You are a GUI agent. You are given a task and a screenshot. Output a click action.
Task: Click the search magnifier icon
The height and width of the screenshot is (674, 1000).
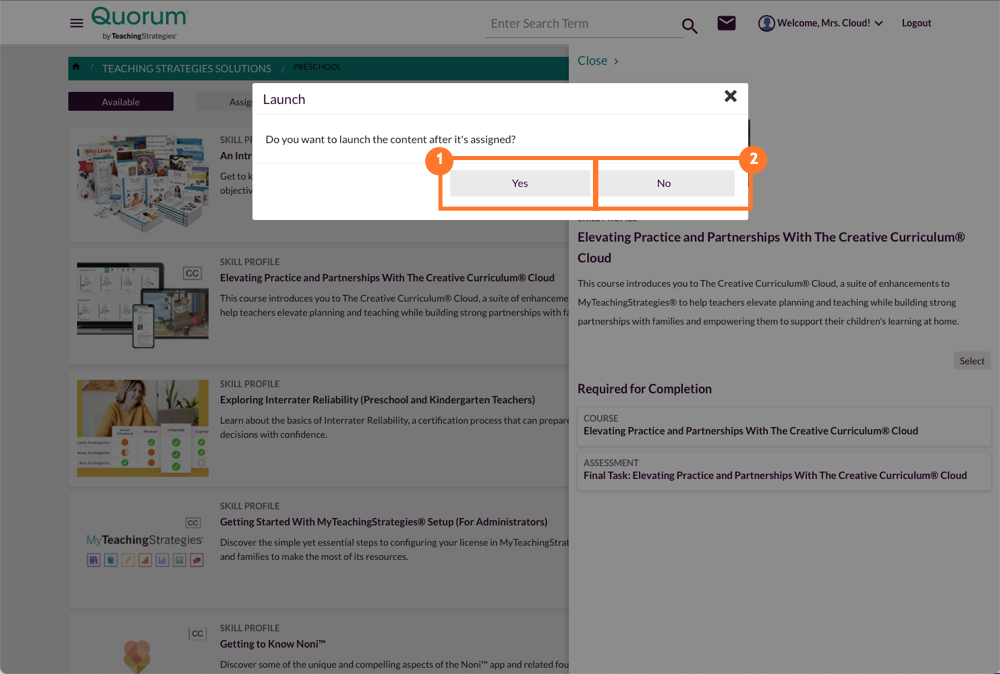click(689, 24)
